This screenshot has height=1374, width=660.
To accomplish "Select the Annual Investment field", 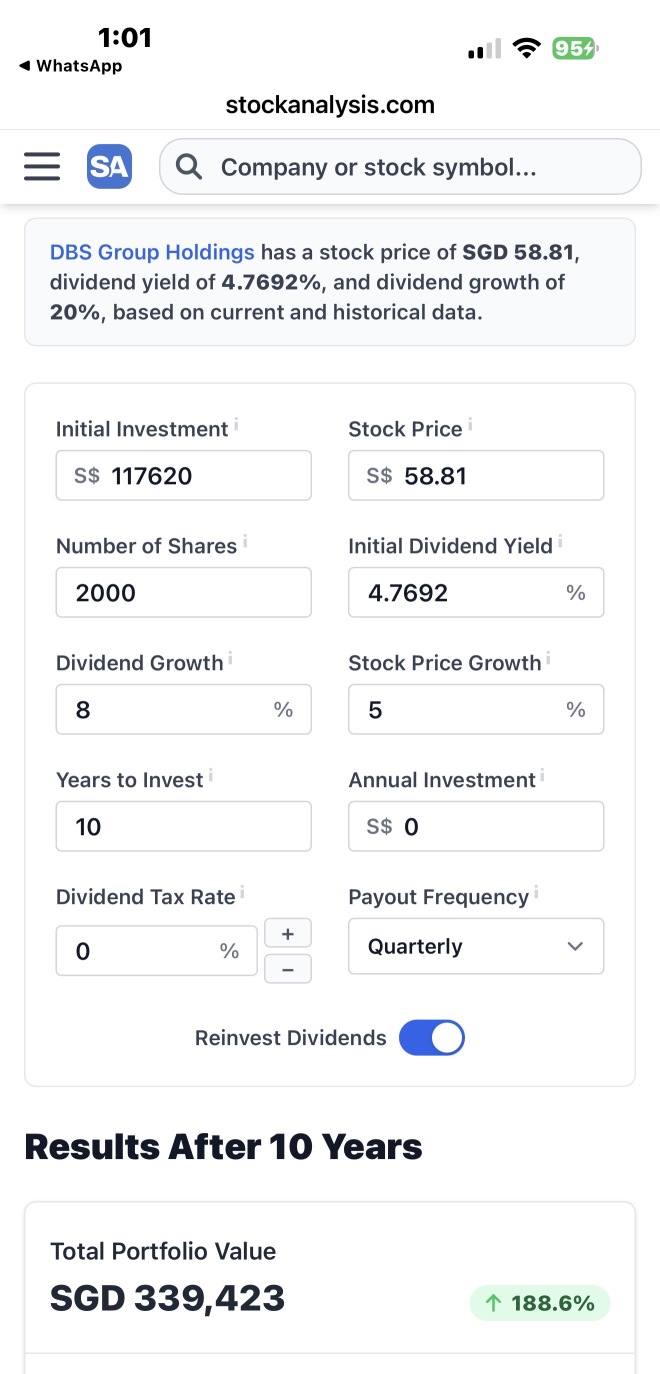I will [x=476, y=826].
